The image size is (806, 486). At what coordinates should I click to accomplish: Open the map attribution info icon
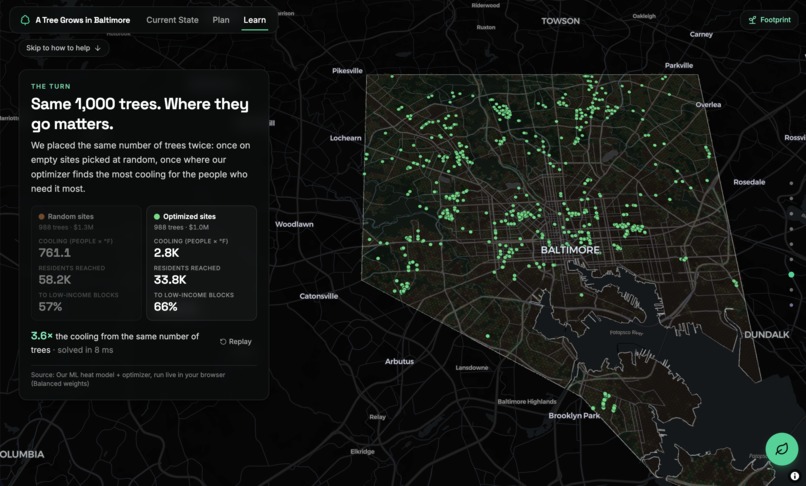coord(795,476)
